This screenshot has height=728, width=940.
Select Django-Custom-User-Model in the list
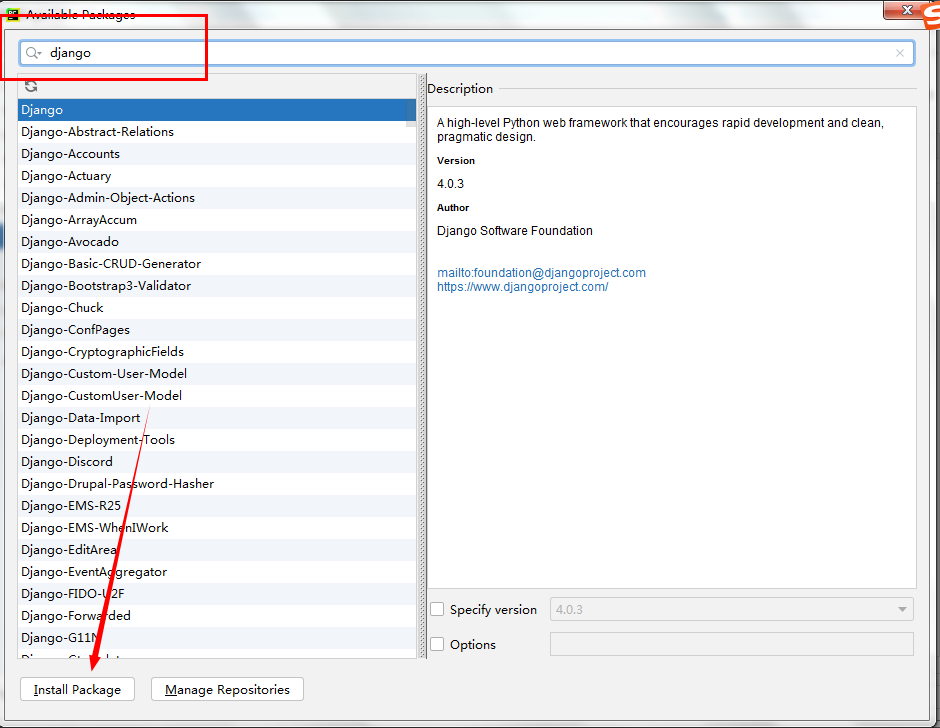pyautogui.click(x=216, y=374)
